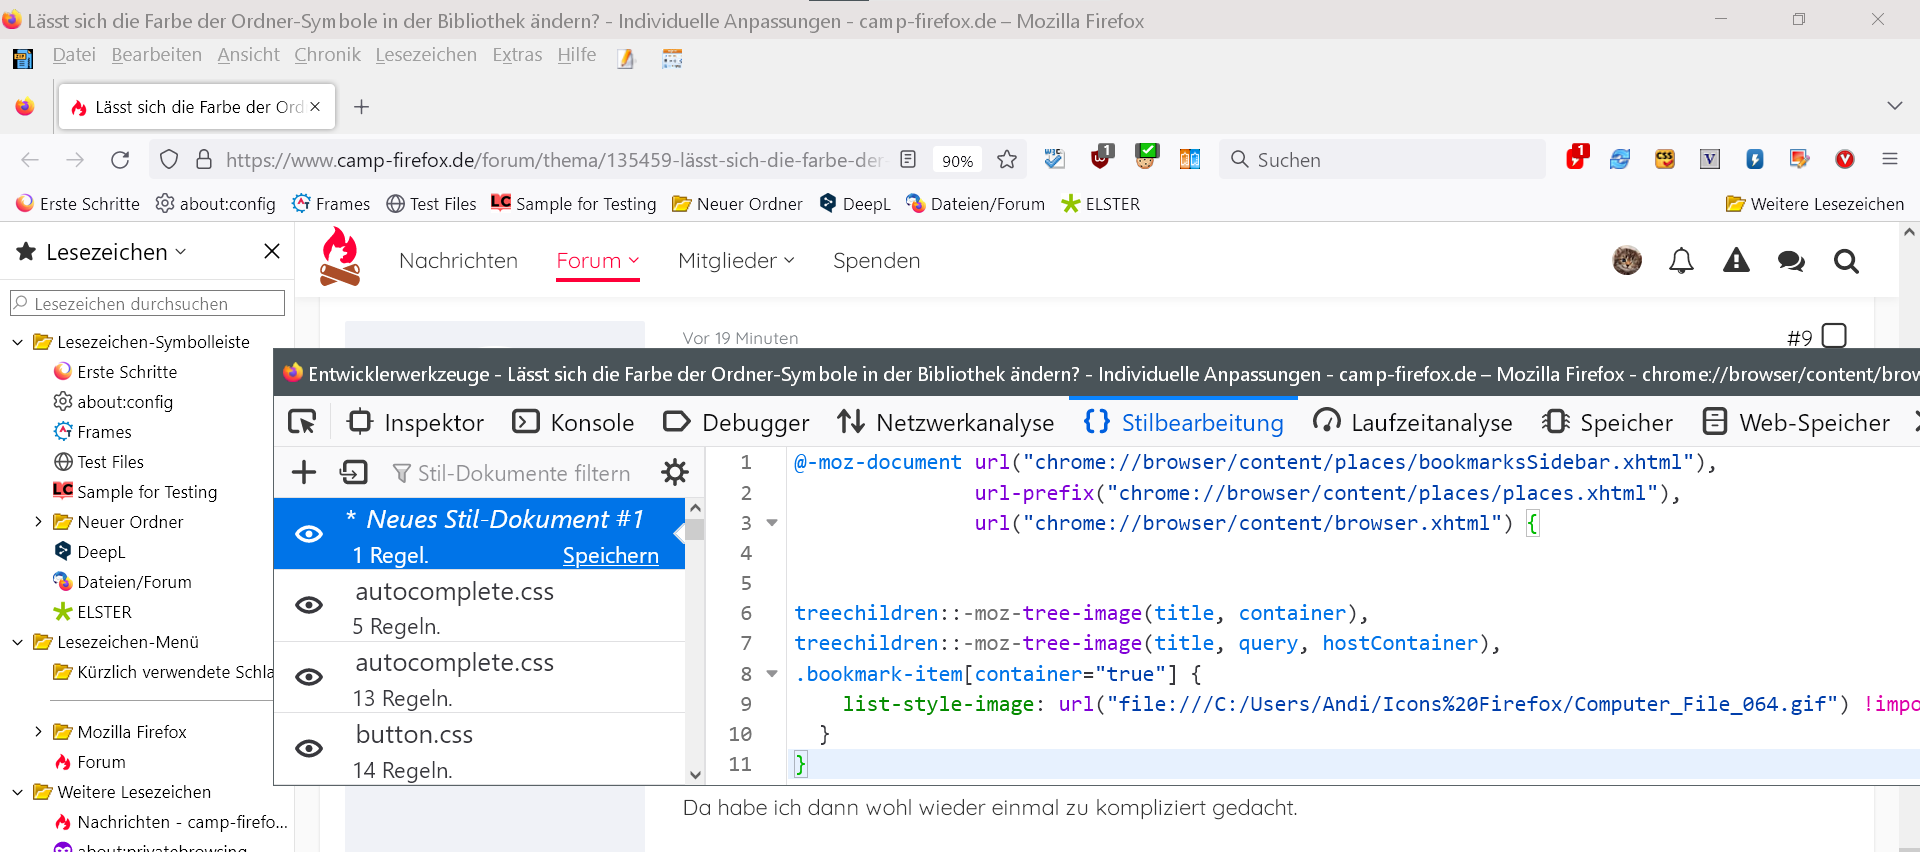Open the Chronik menu
This screenshot has height=852, width=1920.
click(x=327, y=55)
